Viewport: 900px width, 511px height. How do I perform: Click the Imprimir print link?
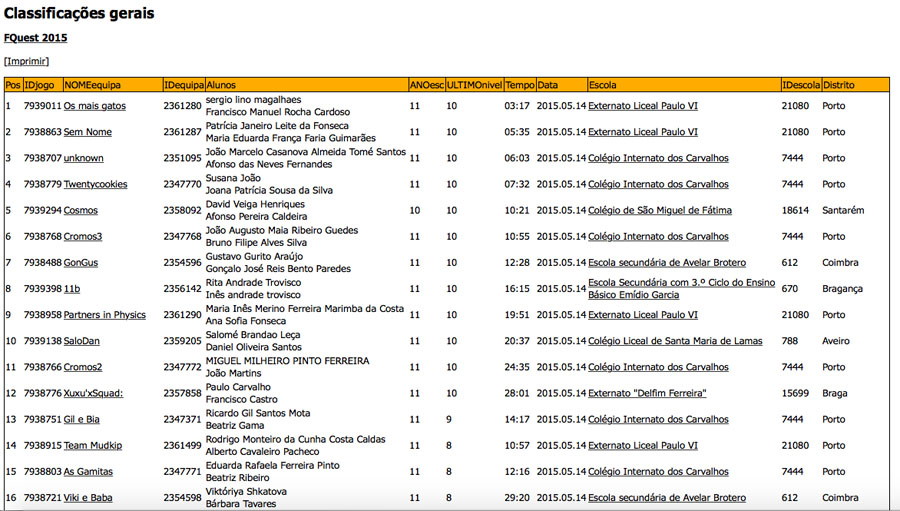(26, 61)
